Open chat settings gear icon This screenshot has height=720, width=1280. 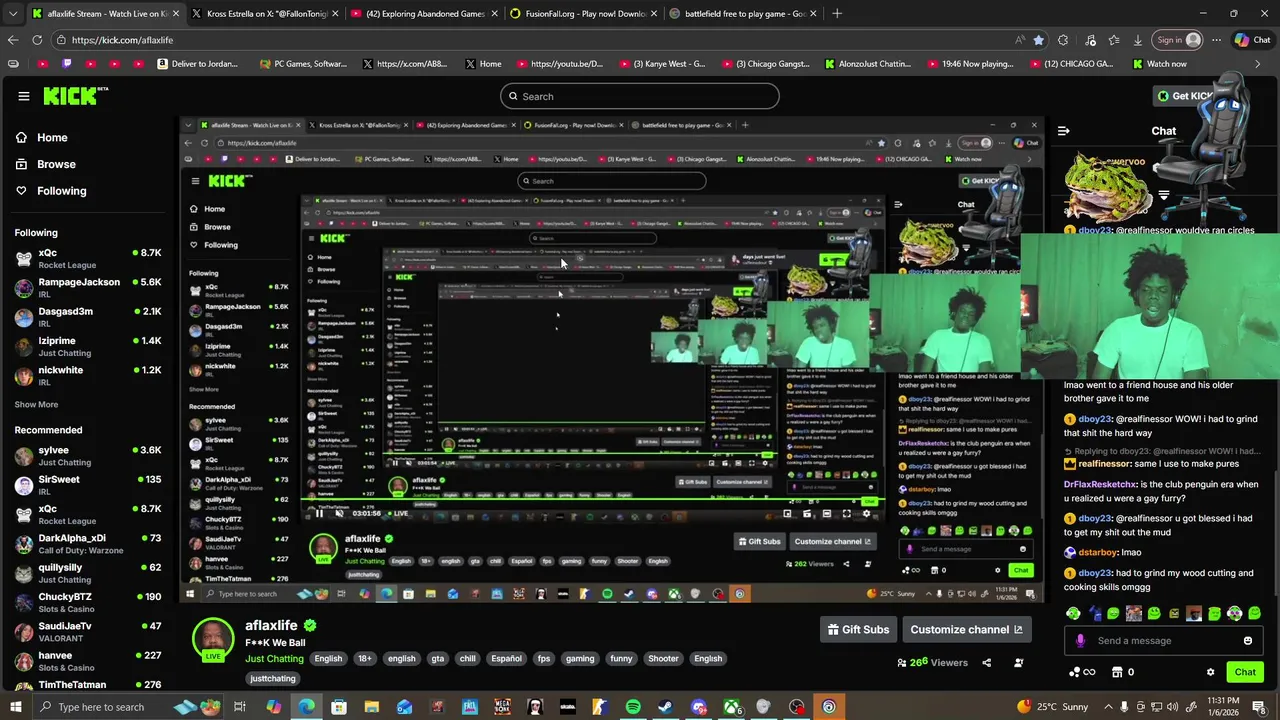click(x=1210, y=672)
